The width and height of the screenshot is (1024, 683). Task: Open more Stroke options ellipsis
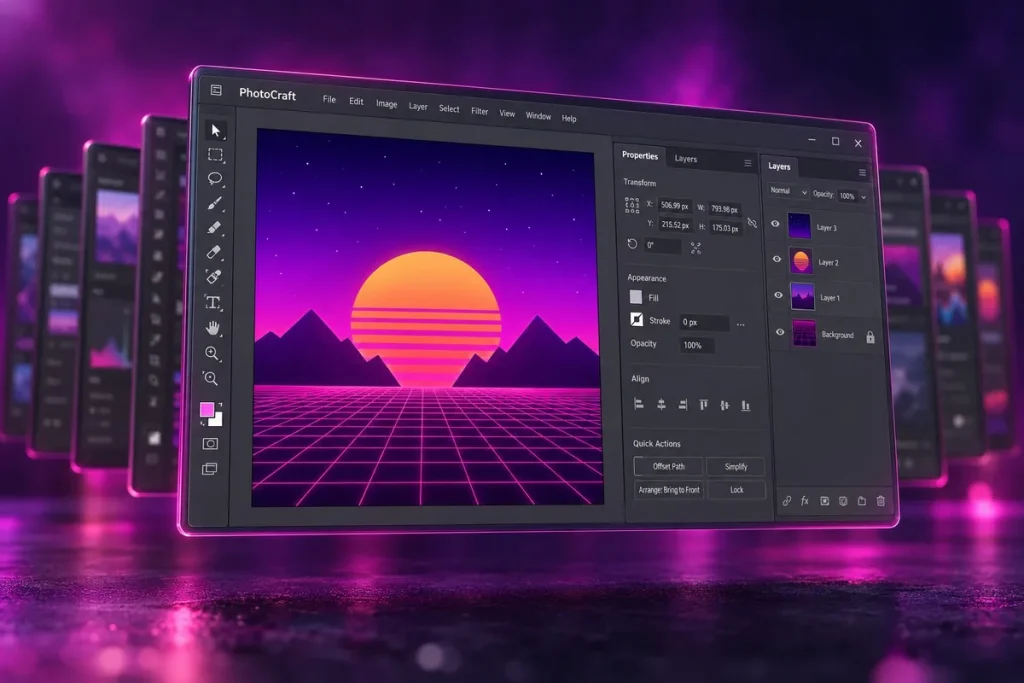pyautogui.click(x=741, y=325)
